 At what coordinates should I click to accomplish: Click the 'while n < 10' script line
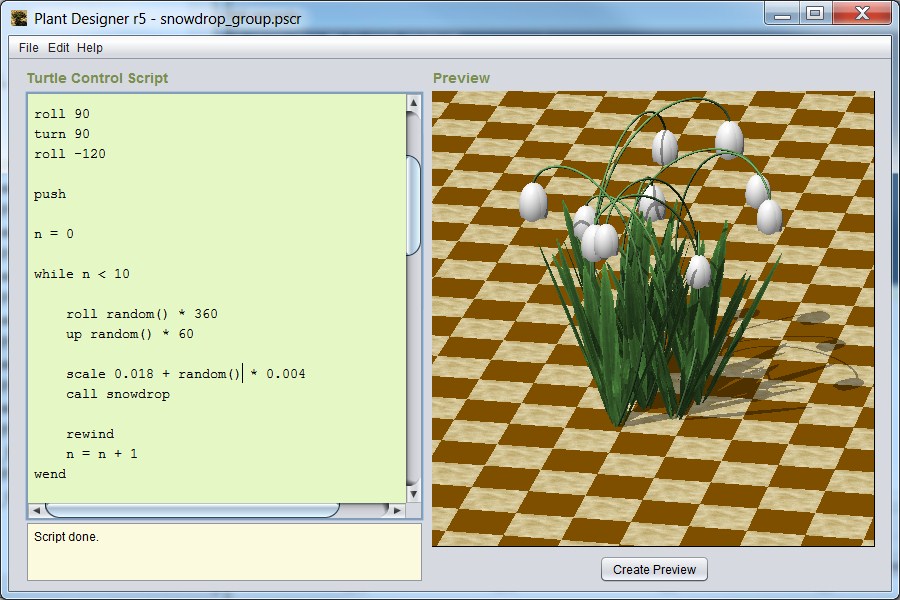[x=82, y=274]
